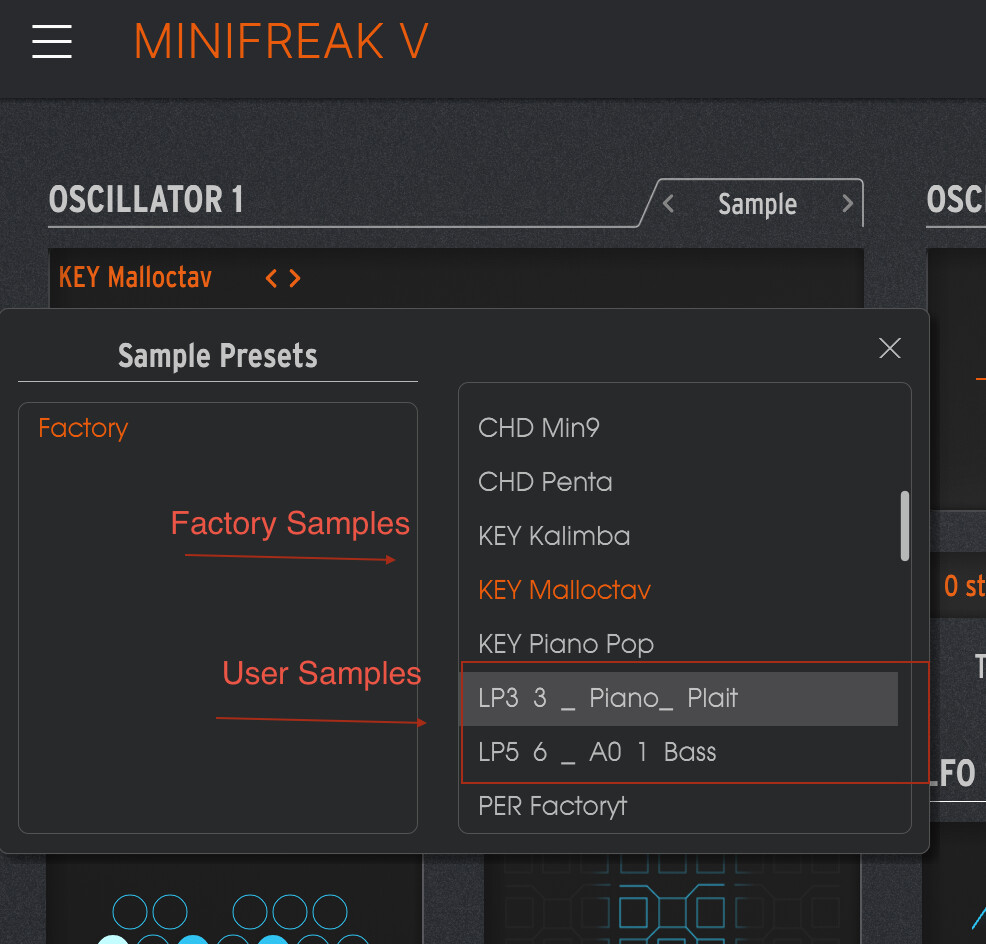Viewport: 986px width, 944px height.
Task: Pick the KEY Piano Pop sample
Action: coord(566,644)
